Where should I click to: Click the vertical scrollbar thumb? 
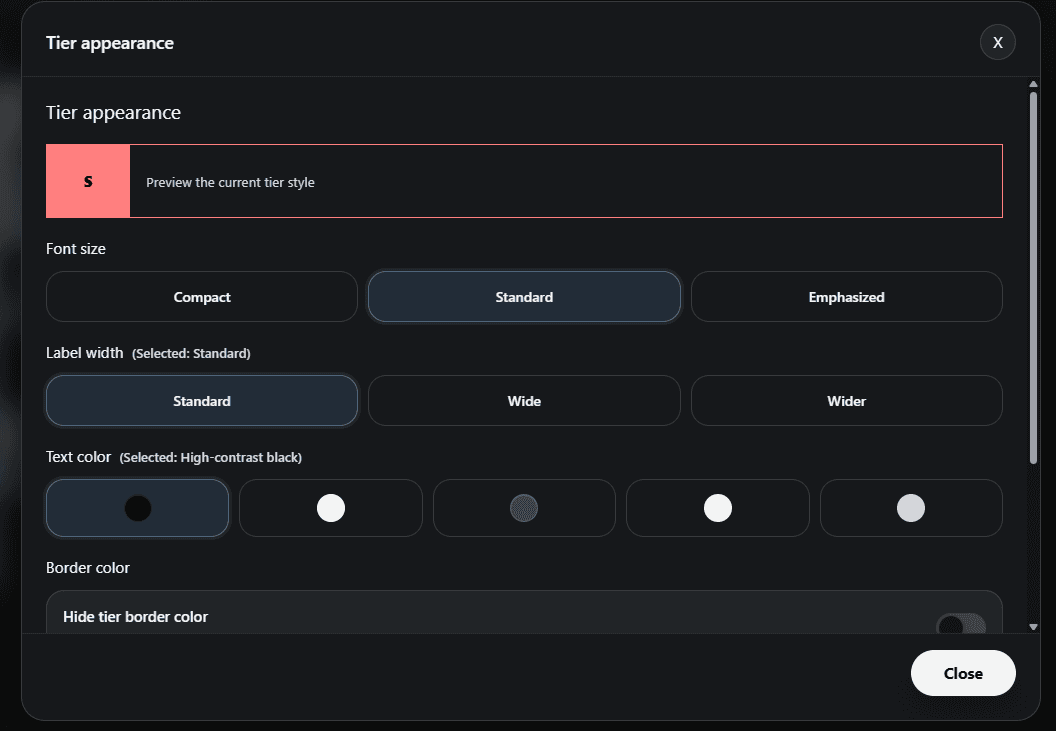[x=1033, y=280]
